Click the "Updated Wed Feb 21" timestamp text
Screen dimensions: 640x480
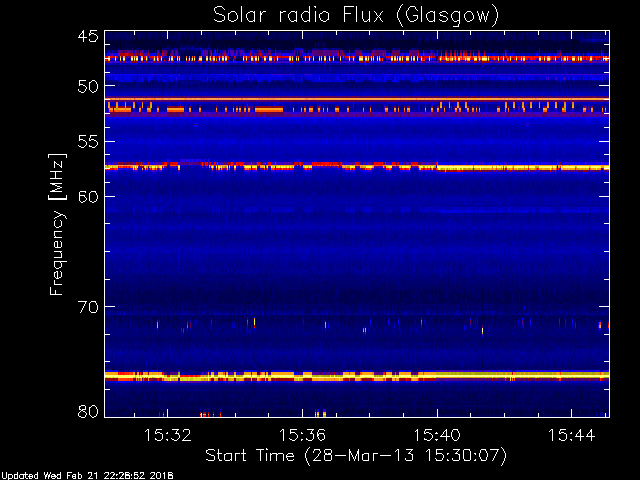(x=87, y=476)
